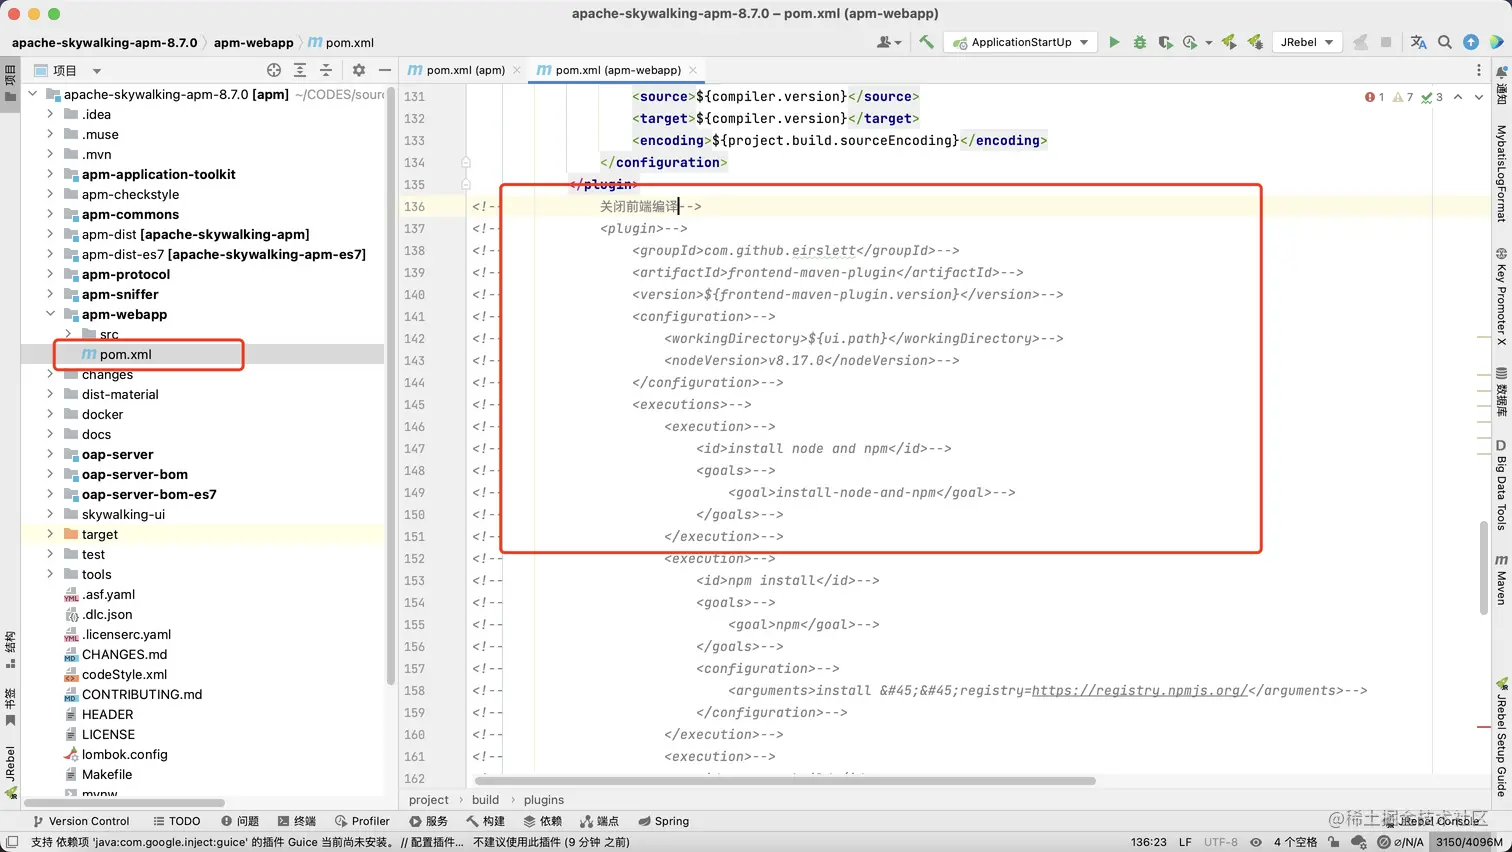The image size is (1512, 852).
Task: Open Search Everywhere magnifier icon
Action: coord(1445,42)
